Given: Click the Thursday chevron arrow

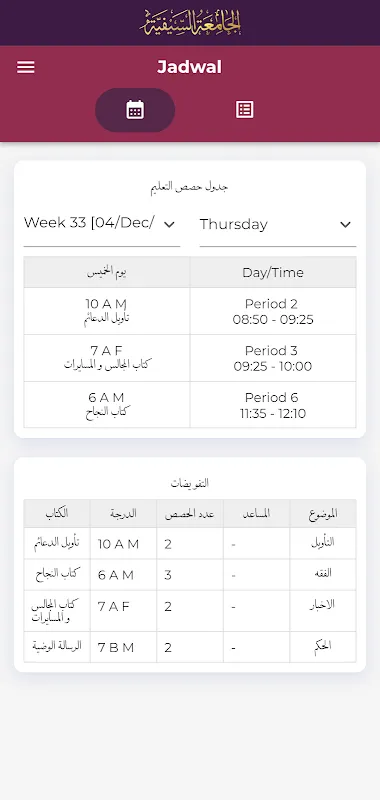Looking at the screenshot, I should pyautogui.click(x=345, y=224).
